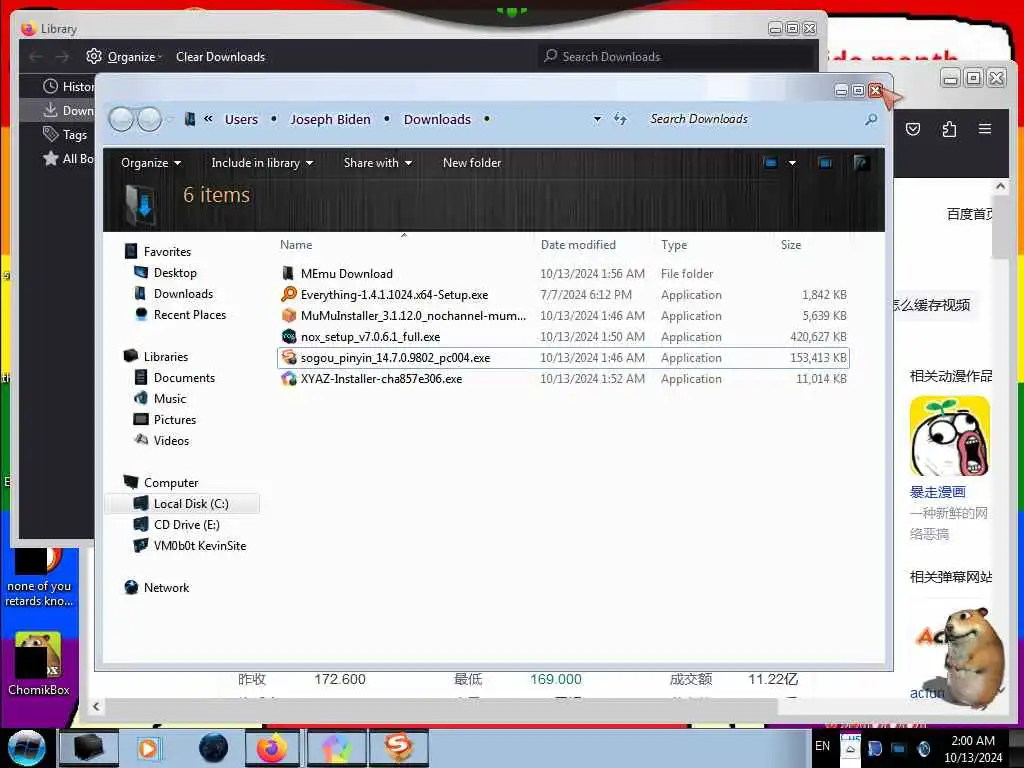Sort by the Date modified column header
Viewport: 1024px width, 768px height.
point(578,245)
